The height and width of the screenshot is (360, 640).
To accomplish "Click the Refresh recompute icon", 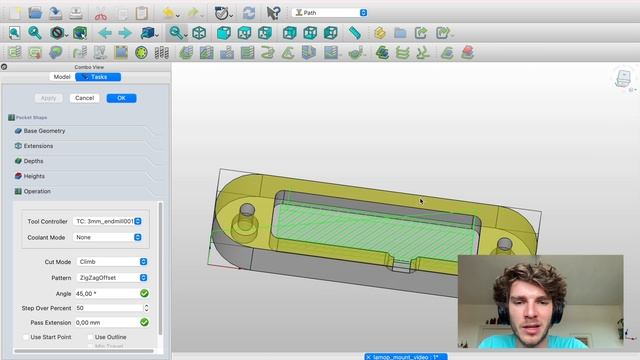I will 249,13.
